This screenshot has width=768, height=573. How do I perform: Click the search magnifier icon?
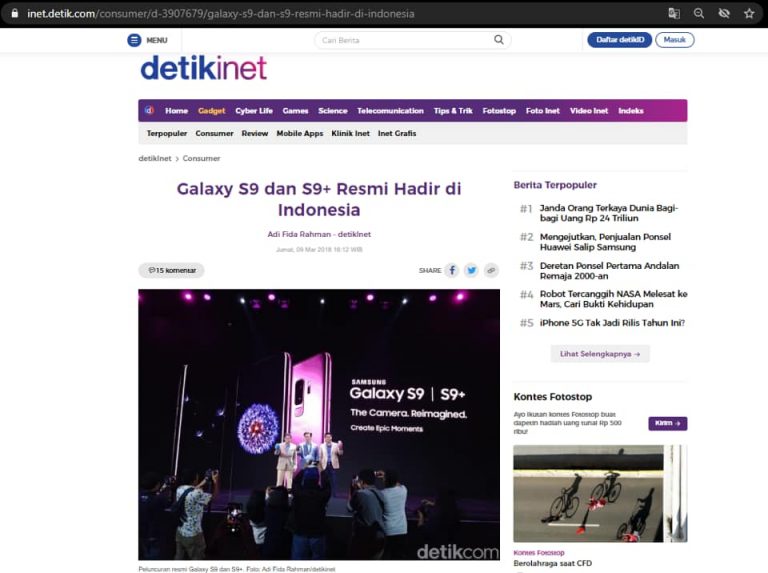tap(499, 40)
